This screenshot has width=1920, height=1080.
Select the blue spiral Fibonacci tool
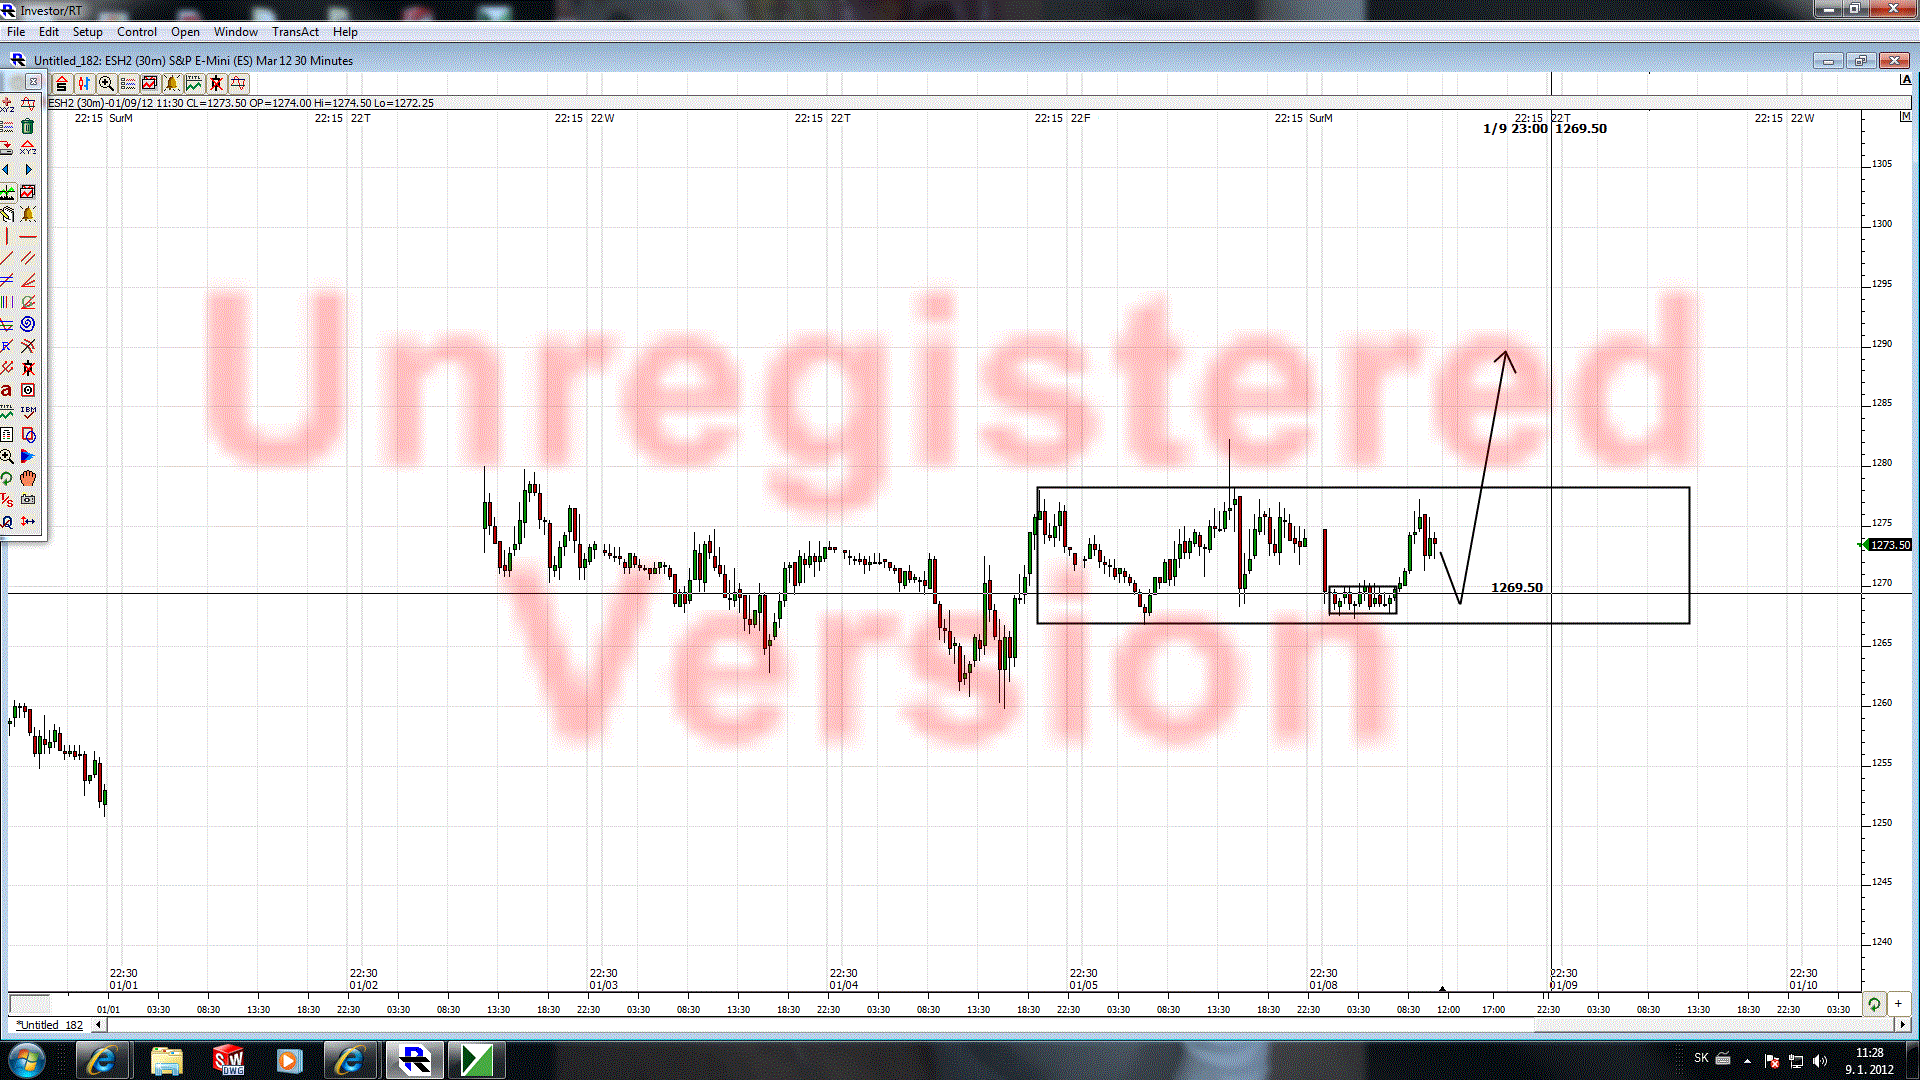[28, 324]
